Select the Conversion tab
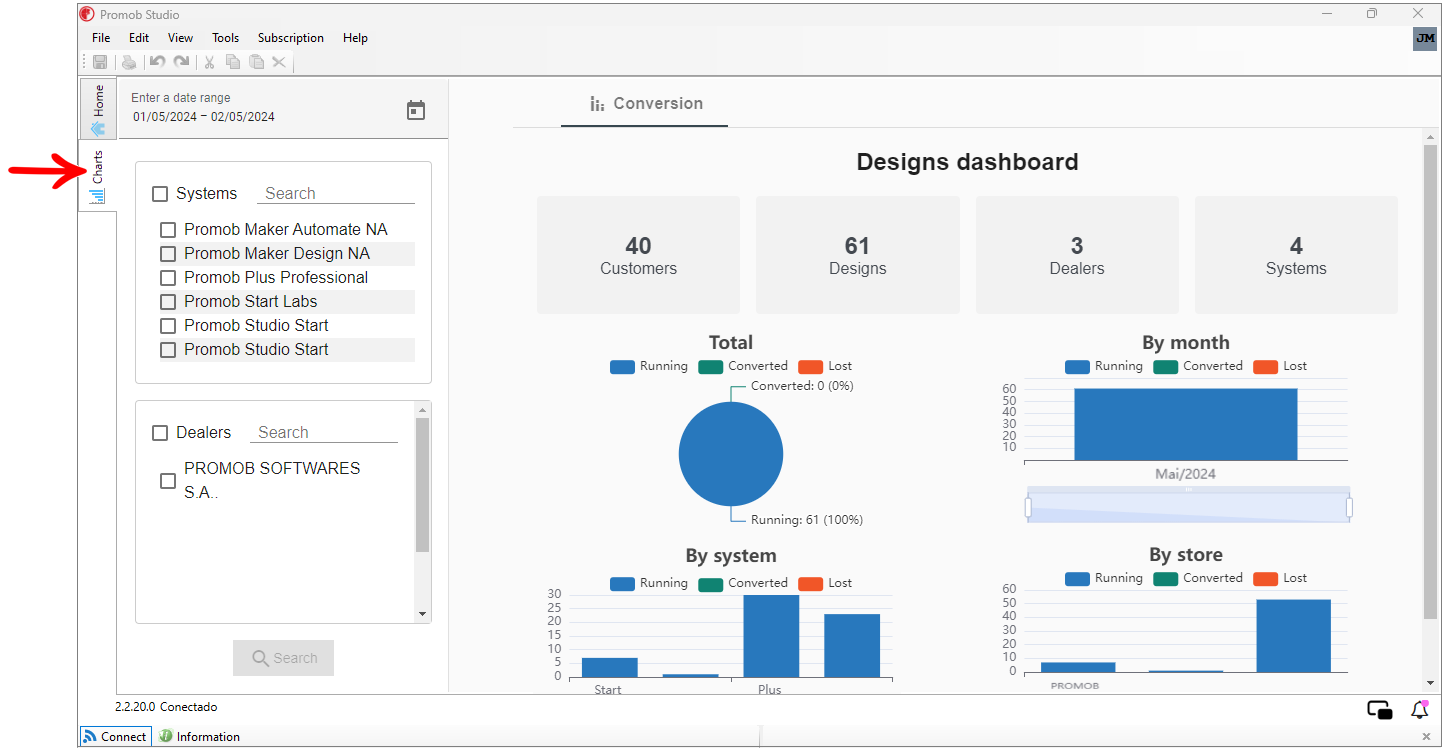Image resolution: width=1445 pixels, height=751 pixels. tap(645, 104)
